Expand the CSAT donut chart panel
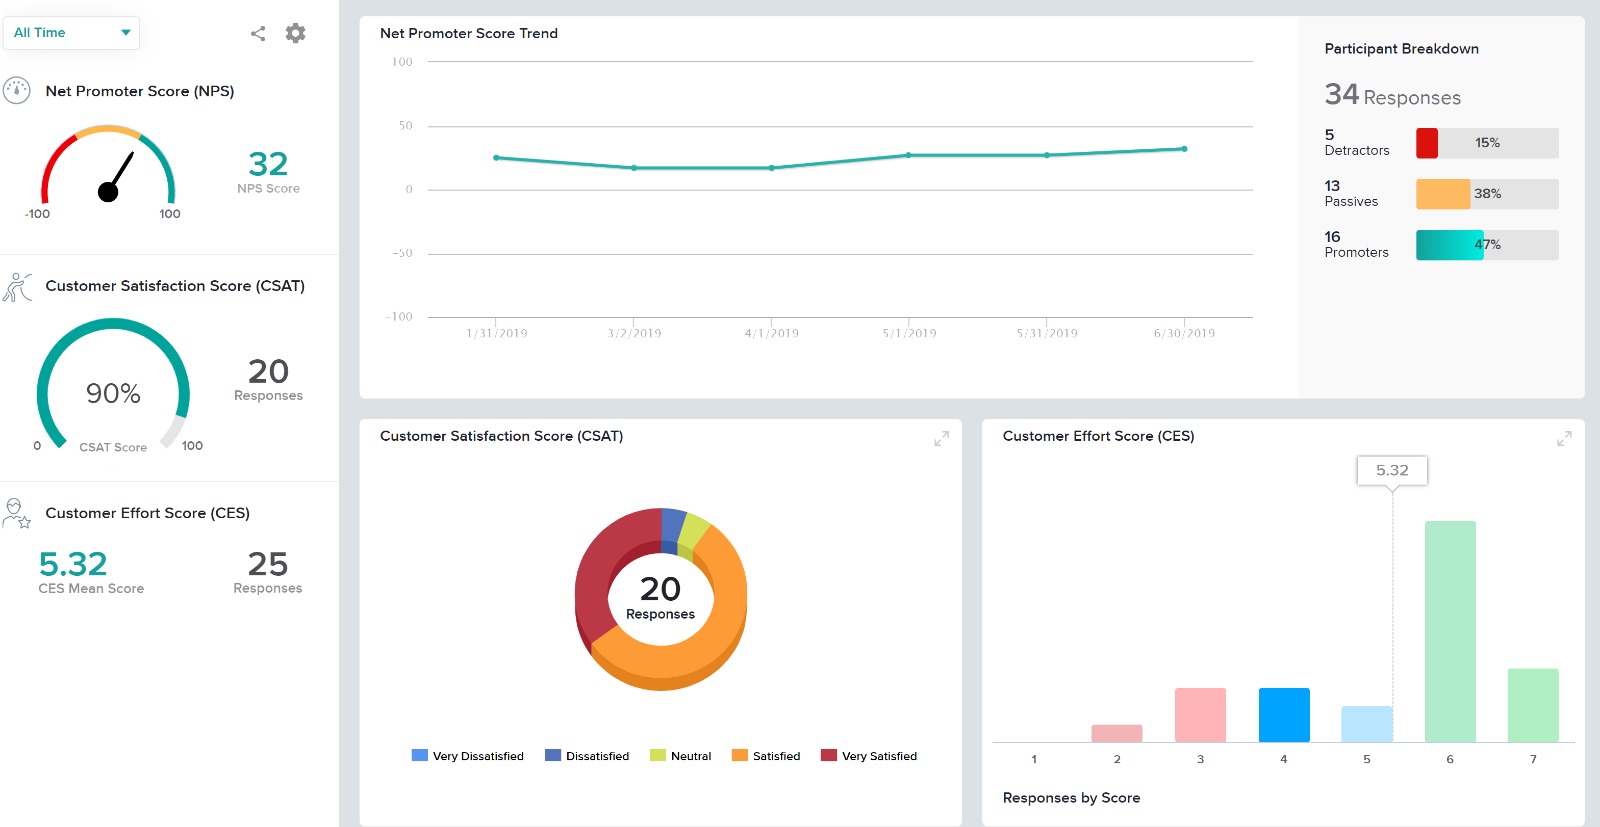The image size is (1600, 827). pos(941,439)
